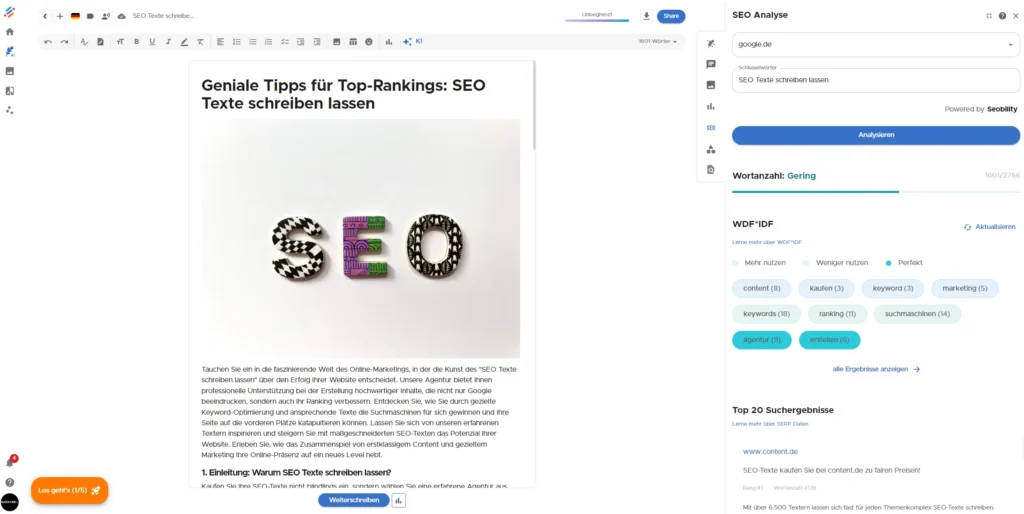Image resolution: width=1024 pixels, height=514 pixels.
Task: Click the keywords (18) keyword chip
Action: (767, 313)
